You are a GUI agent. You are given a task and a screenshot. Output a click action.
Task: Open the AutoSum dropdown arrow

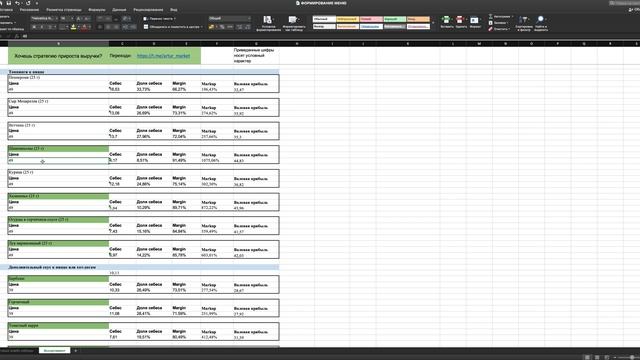point(513,17)
